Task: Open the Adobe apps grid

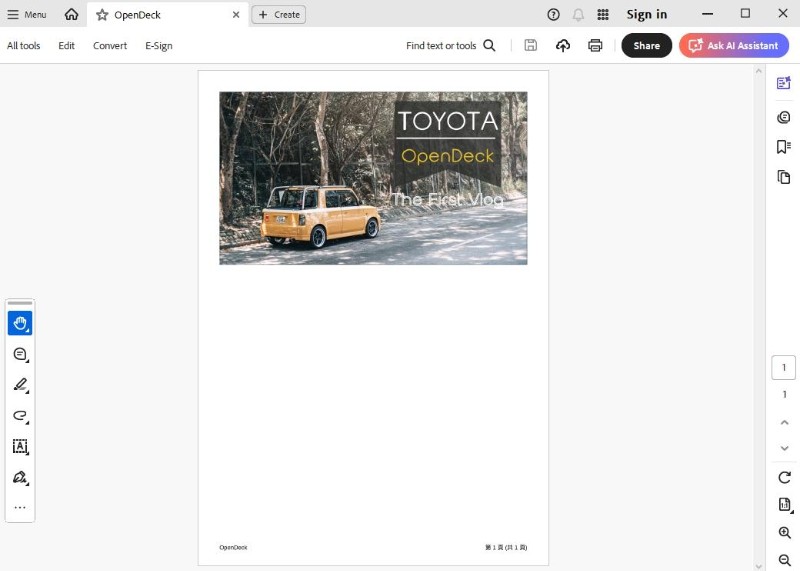Action: (603, 15)
